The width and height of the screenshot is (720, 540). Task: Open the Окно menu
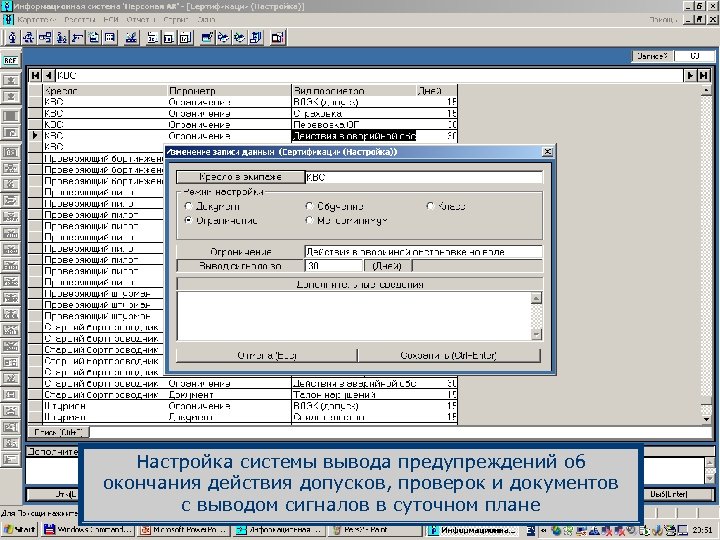pos(206,20)
